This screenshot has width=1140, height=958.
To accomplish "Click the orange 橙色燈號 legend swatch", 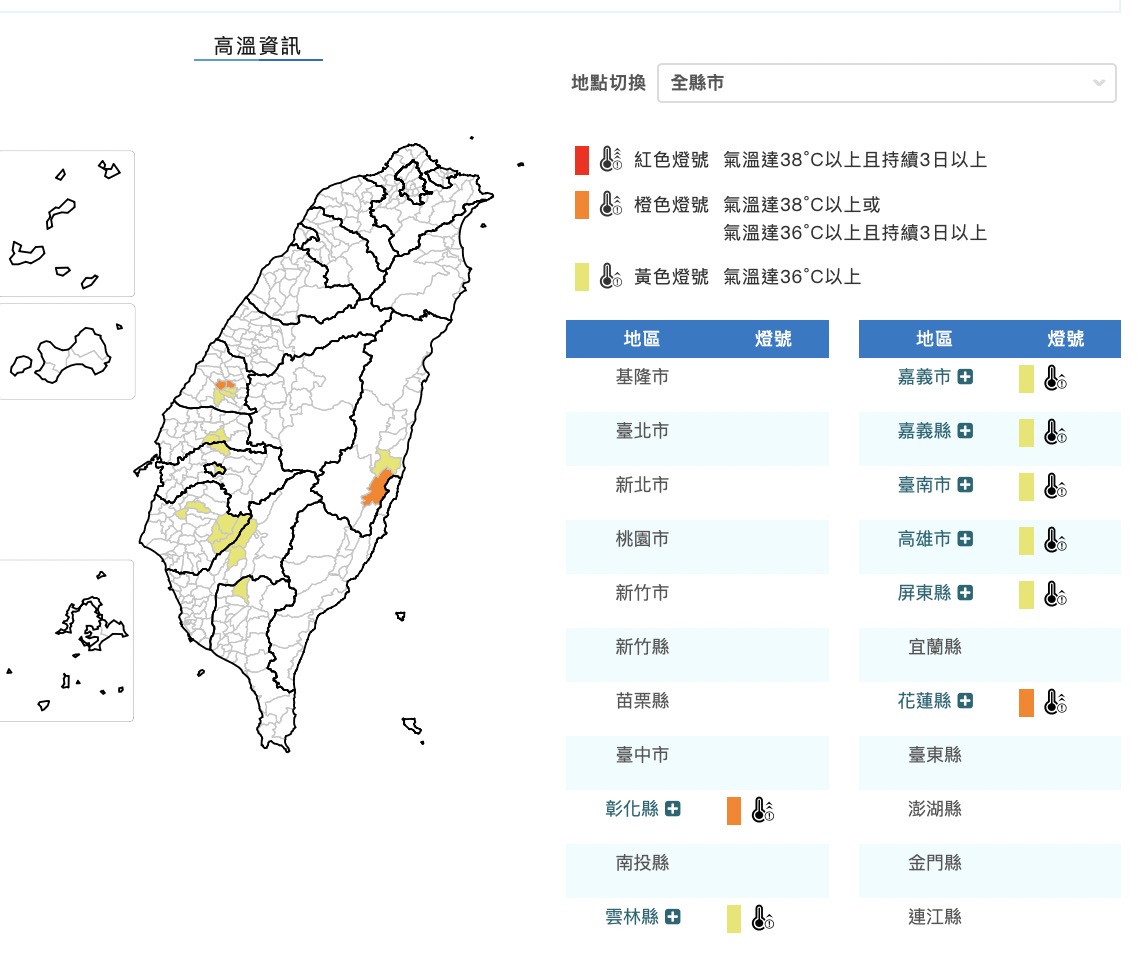I will [x=582, y=205].
